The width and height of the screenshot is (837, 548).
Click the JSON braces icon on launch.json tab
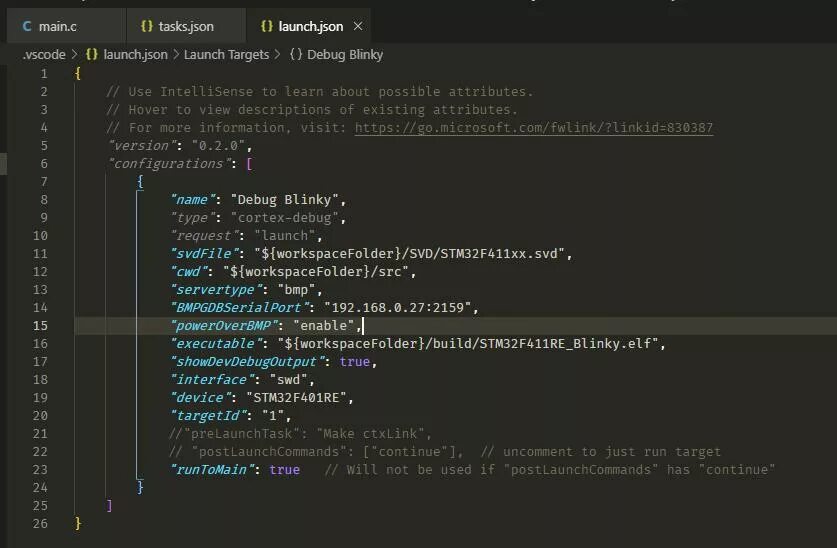click(267, 26)
